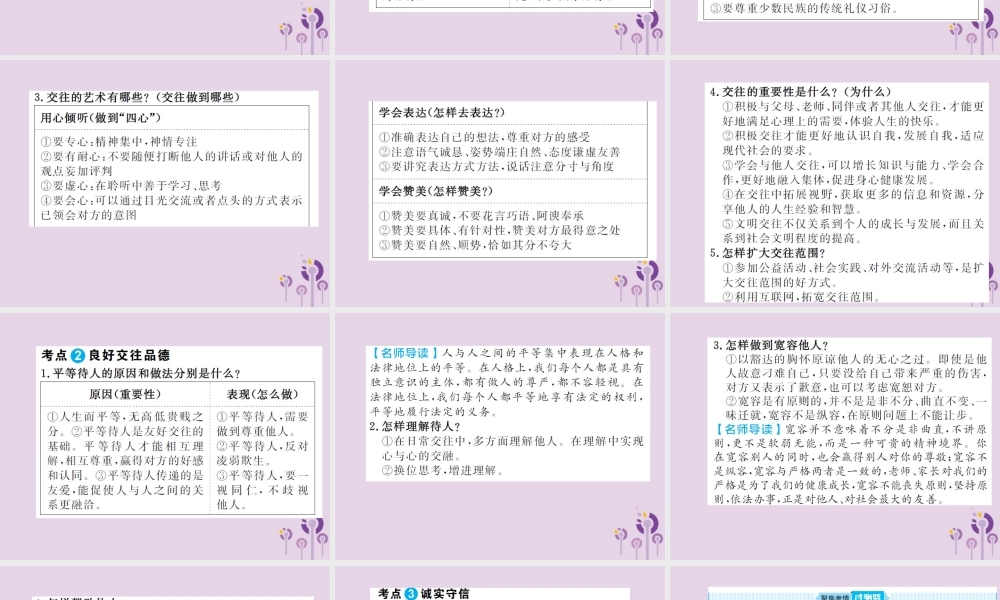Click the 名师导读 label in the 宽容他人 slide
1000x600 pixels.
(747, 430)
